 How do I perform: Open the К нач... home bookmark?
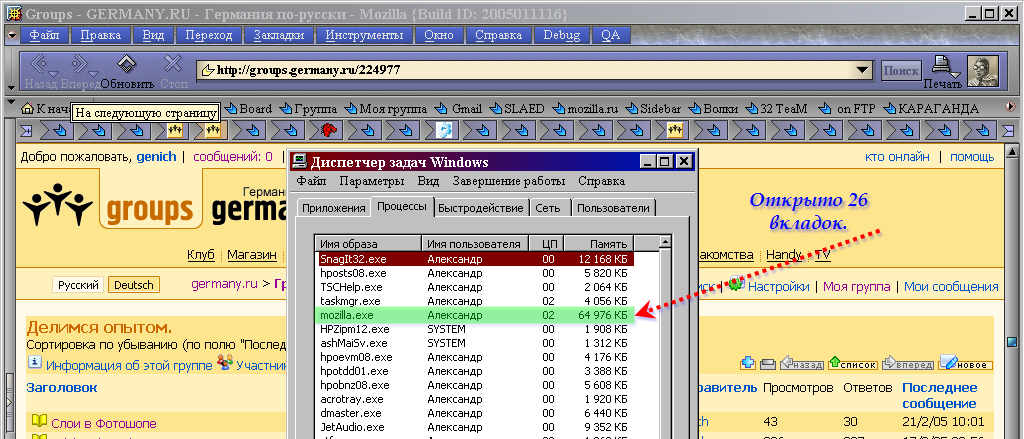click(44, 108)
